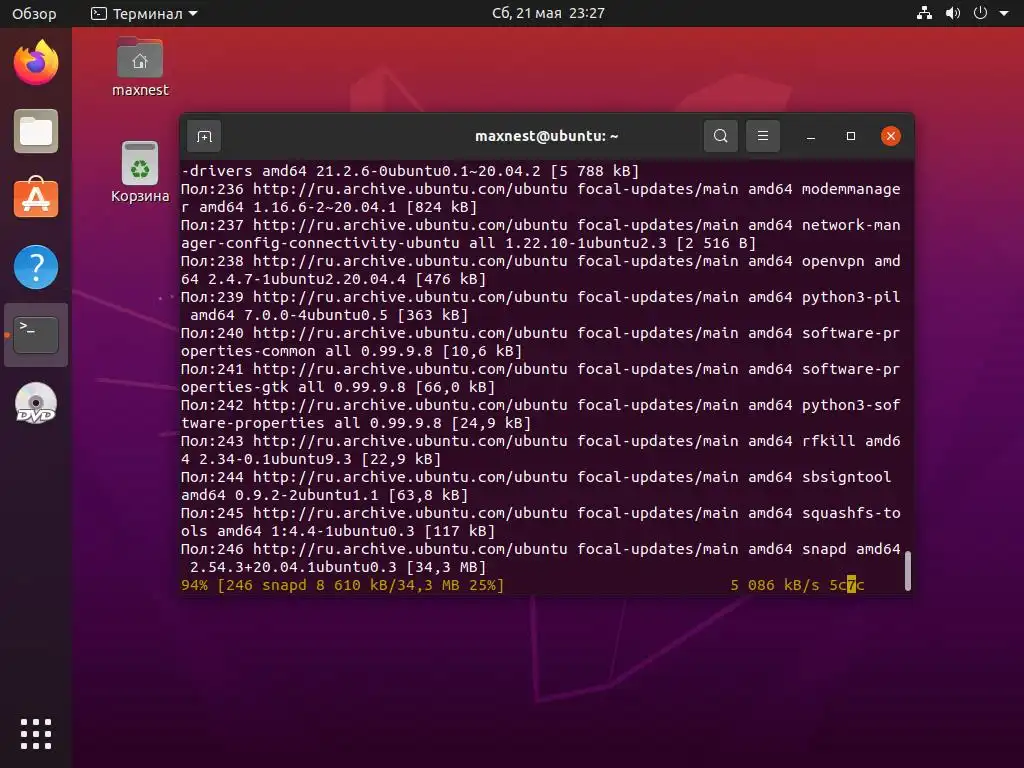
Task: Open the maxnest home folder on the desktop
Action: click(x=140, y=67)
